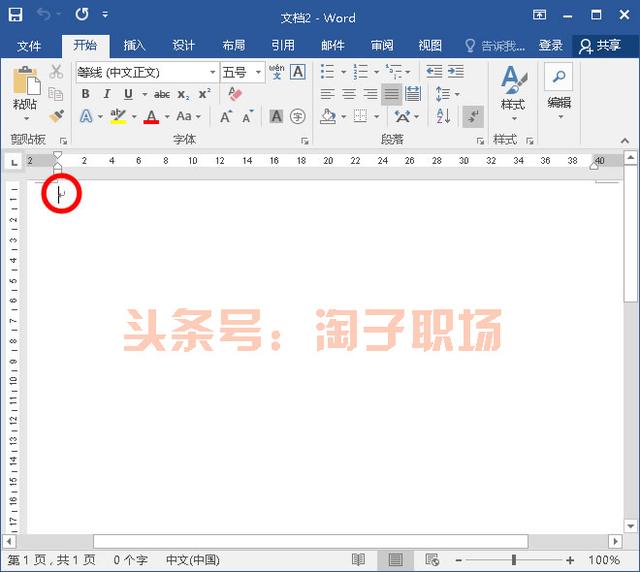Apply distributed alignment

pyautogui.click(x=413, y=94)
